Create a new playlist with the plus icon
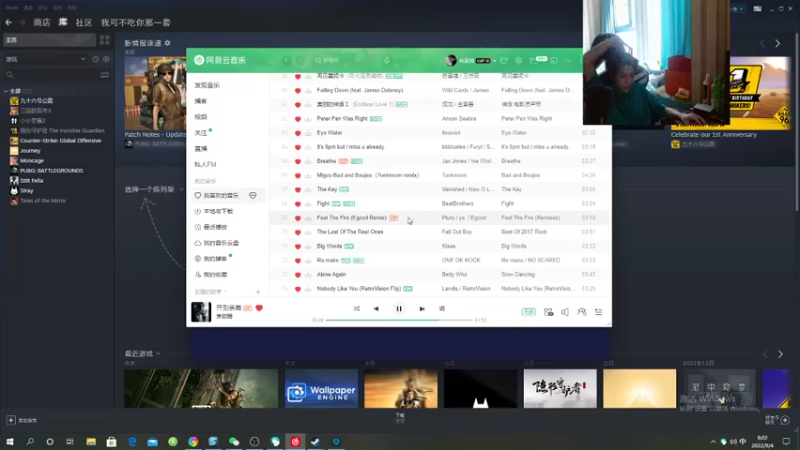800x450 pixels. (258, 292)
